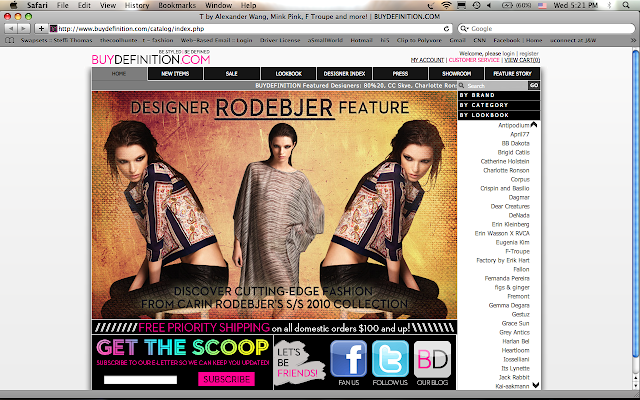Screen dimensions: 640x400
Task: Click the Wi-Fi status icon
Action: [446, 5]
